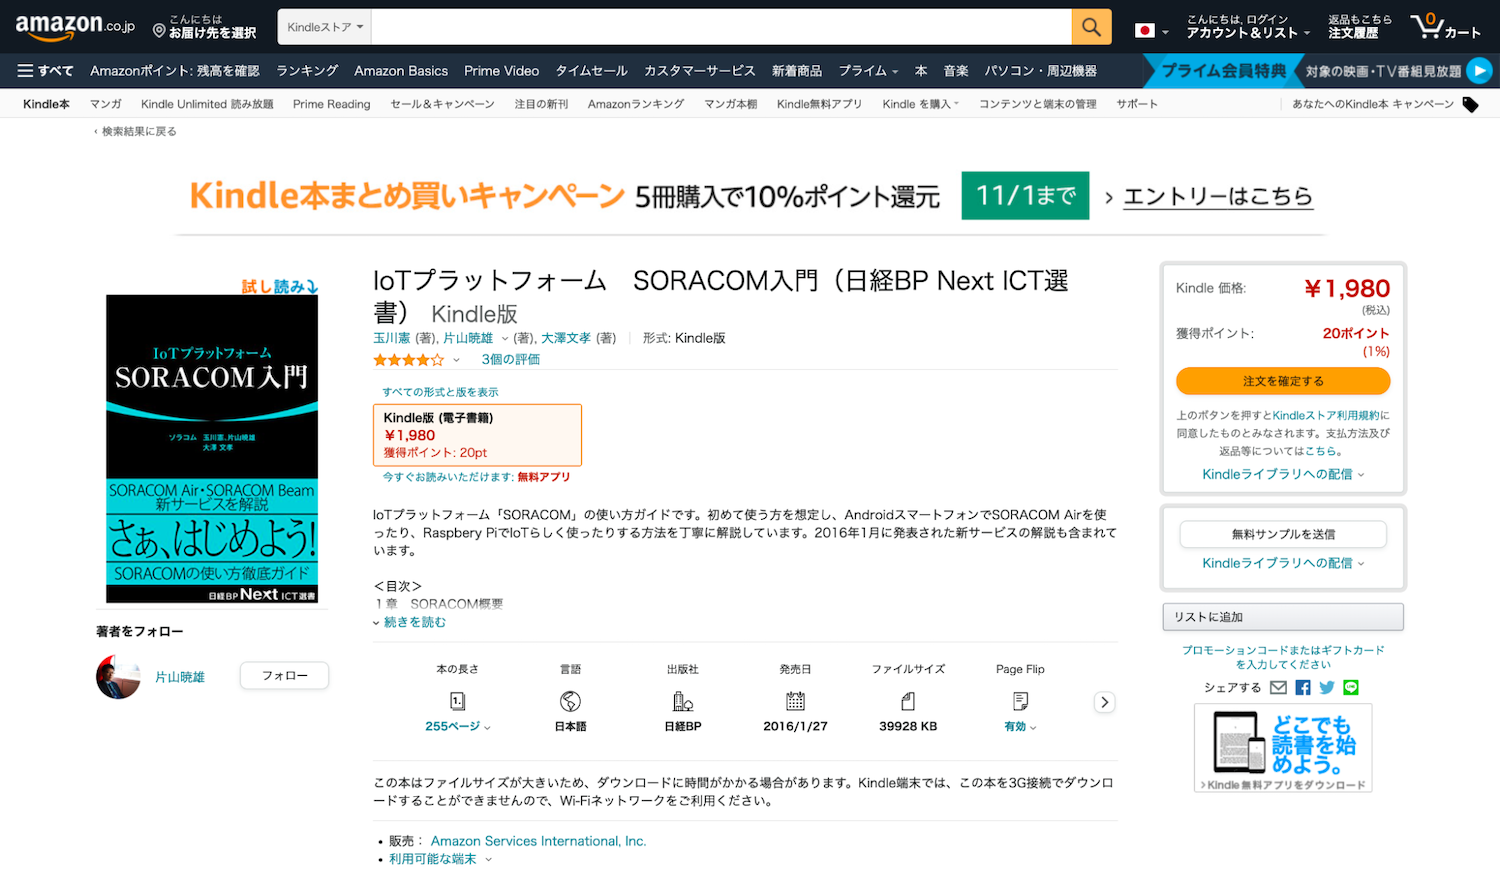
Task: Click the Amazon.co.jp logo
Action: (x=75, y=27)
